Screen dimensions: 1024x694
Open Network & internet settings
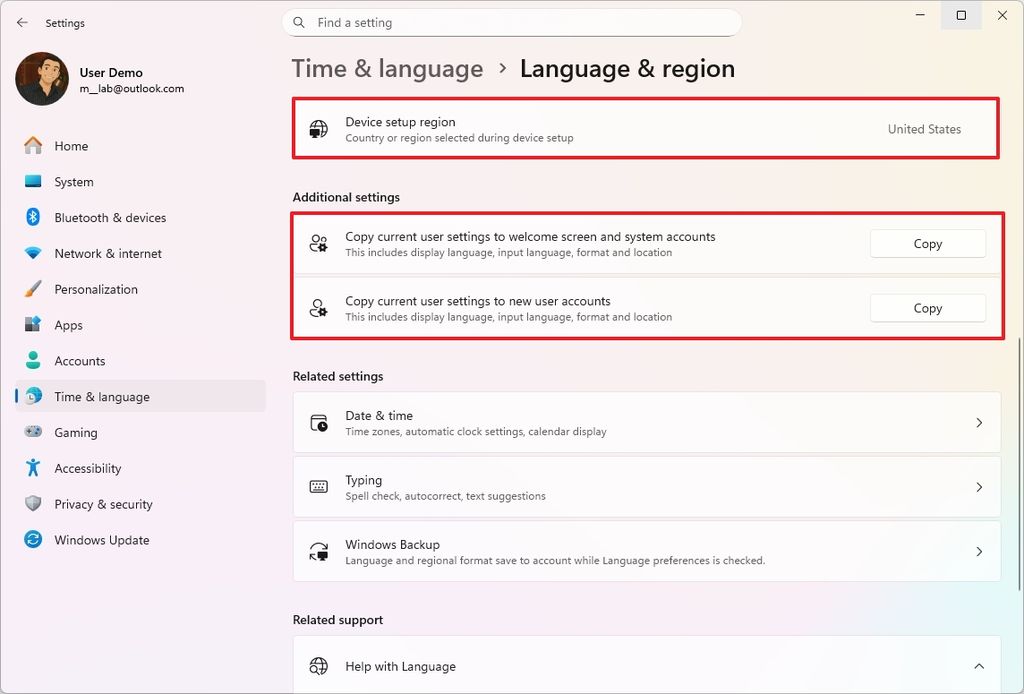(x=109, y=253)
